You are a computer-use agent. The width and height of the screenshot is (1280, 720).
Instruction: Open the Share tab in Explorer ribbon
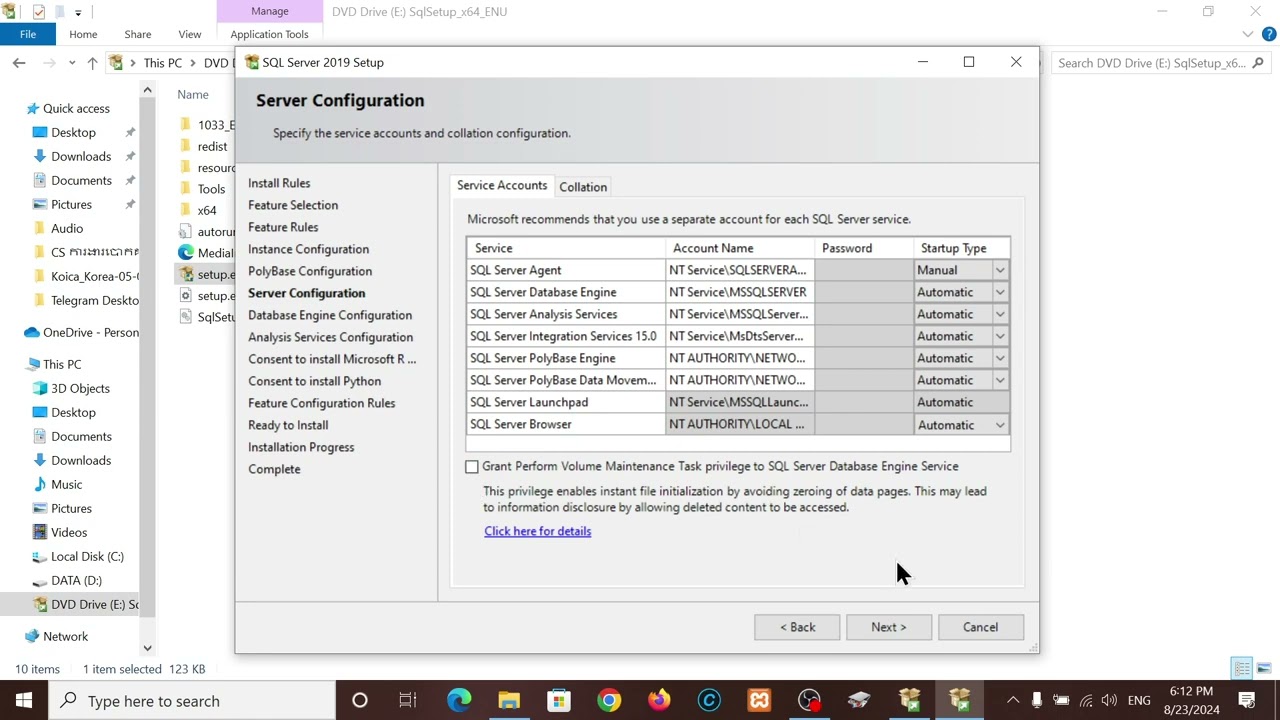tap(138, 34)
